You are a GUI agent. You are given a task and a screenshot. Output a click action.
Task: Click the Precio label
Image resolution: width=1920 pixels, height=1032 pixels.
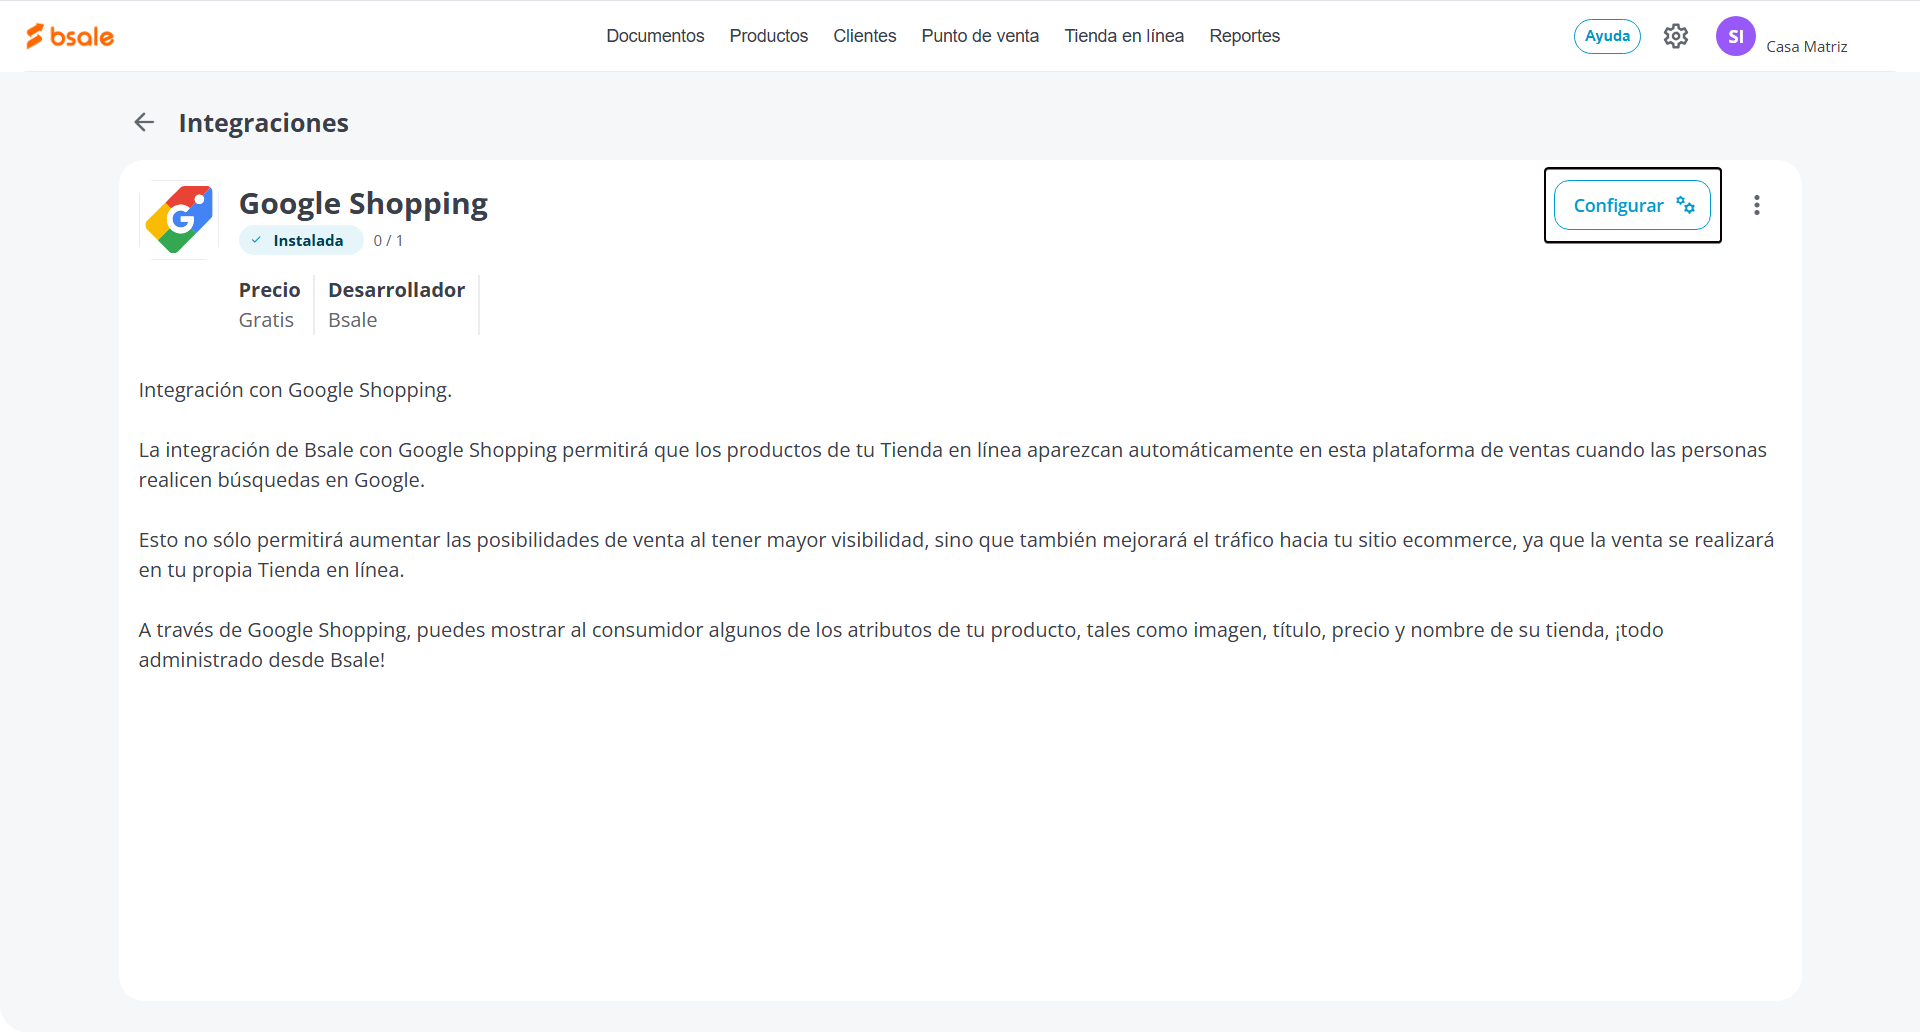270,290
